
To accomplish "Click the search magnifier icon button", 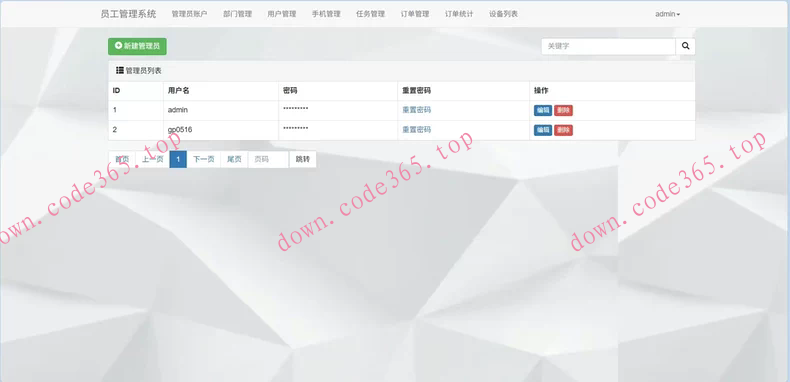I will [x=685, y=46].
